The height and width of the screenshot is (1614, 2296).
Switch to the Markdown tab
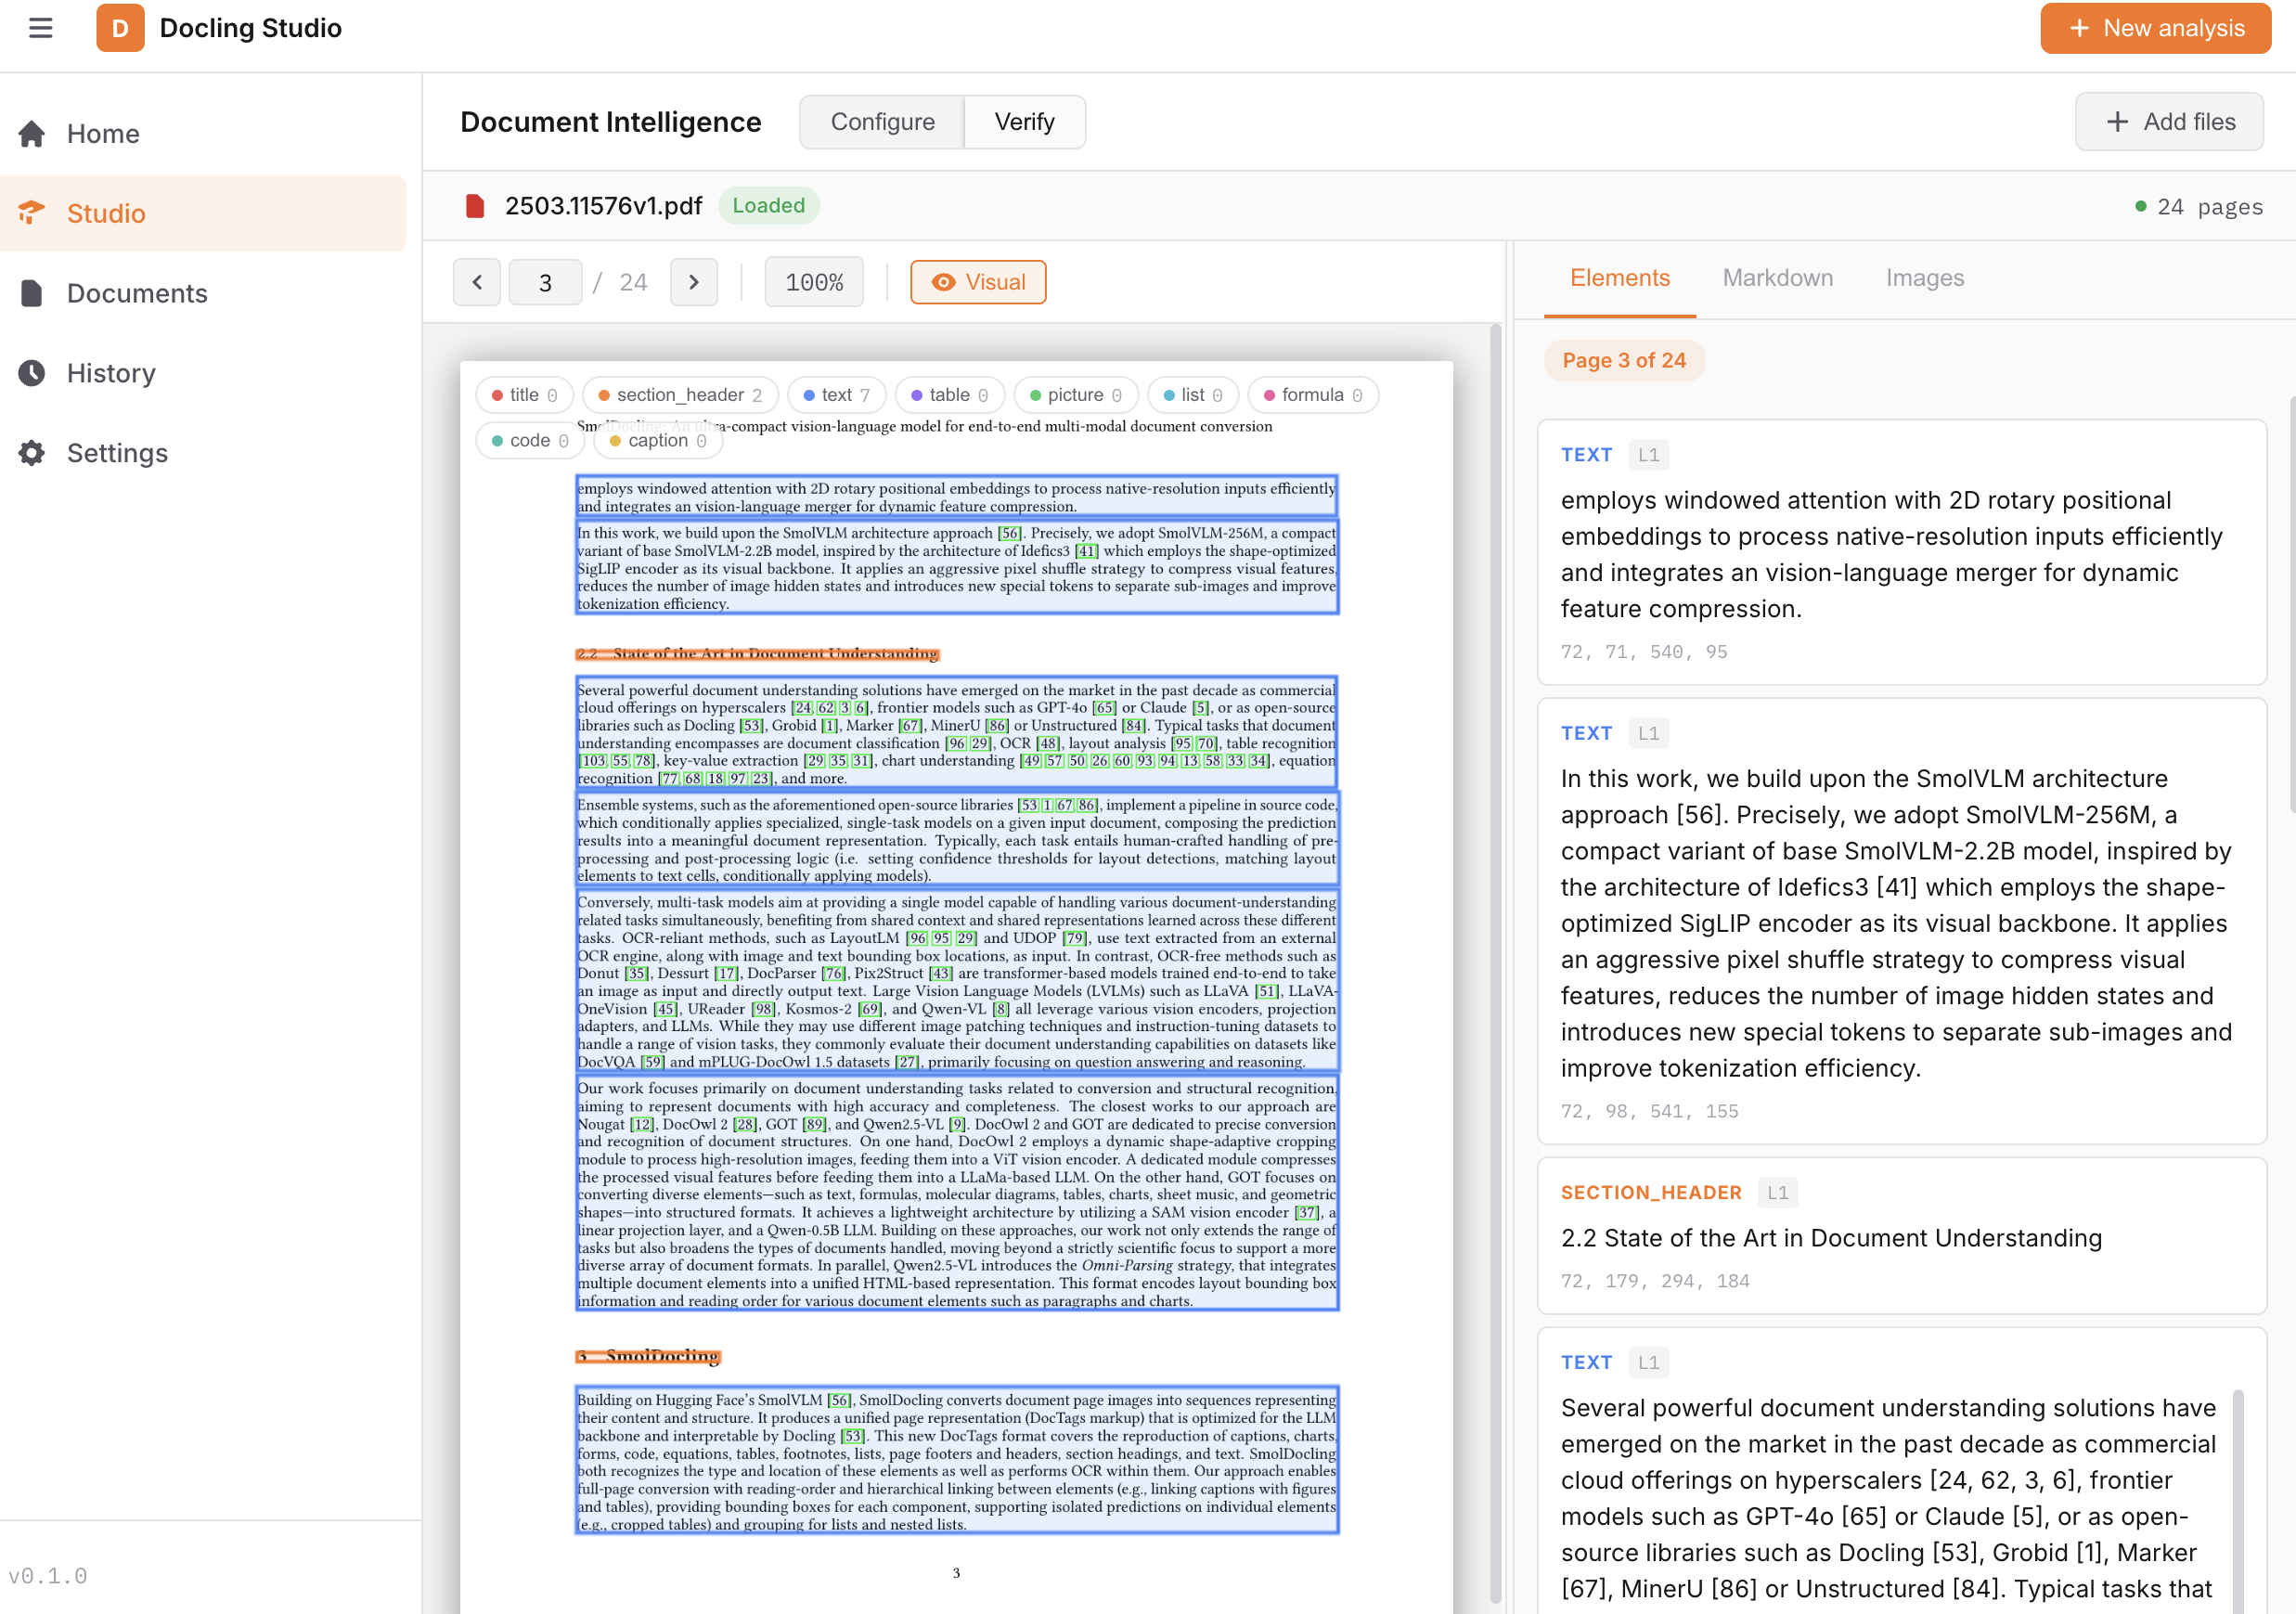pos(1777,278)
